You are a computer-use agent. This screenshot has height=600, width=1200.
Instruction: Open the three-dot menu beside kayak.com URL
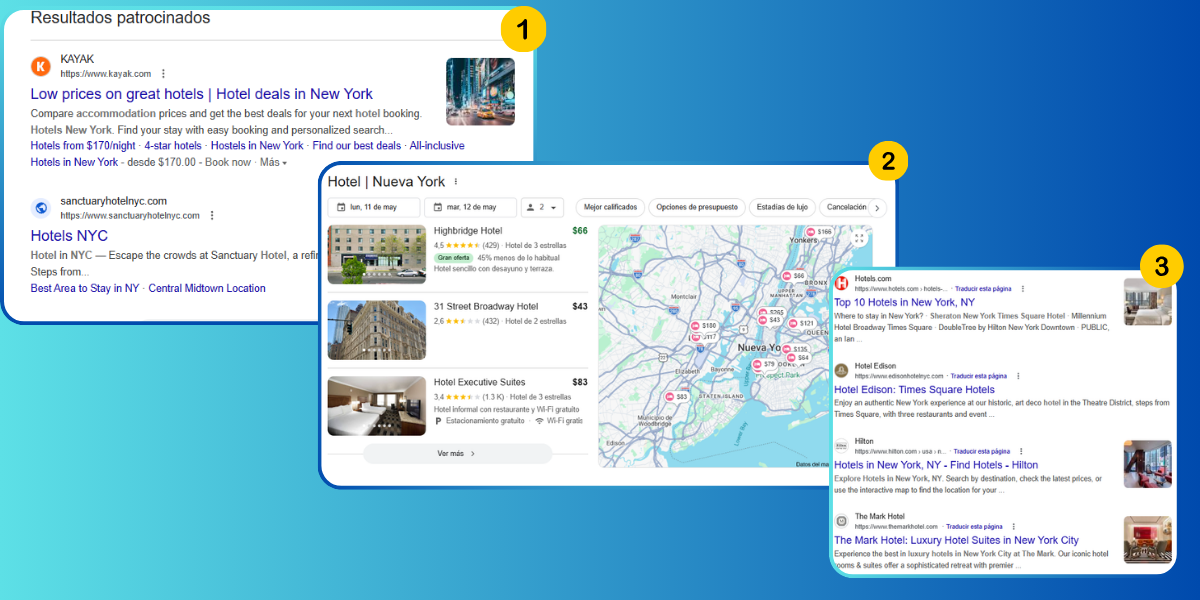tap(164, 74)
